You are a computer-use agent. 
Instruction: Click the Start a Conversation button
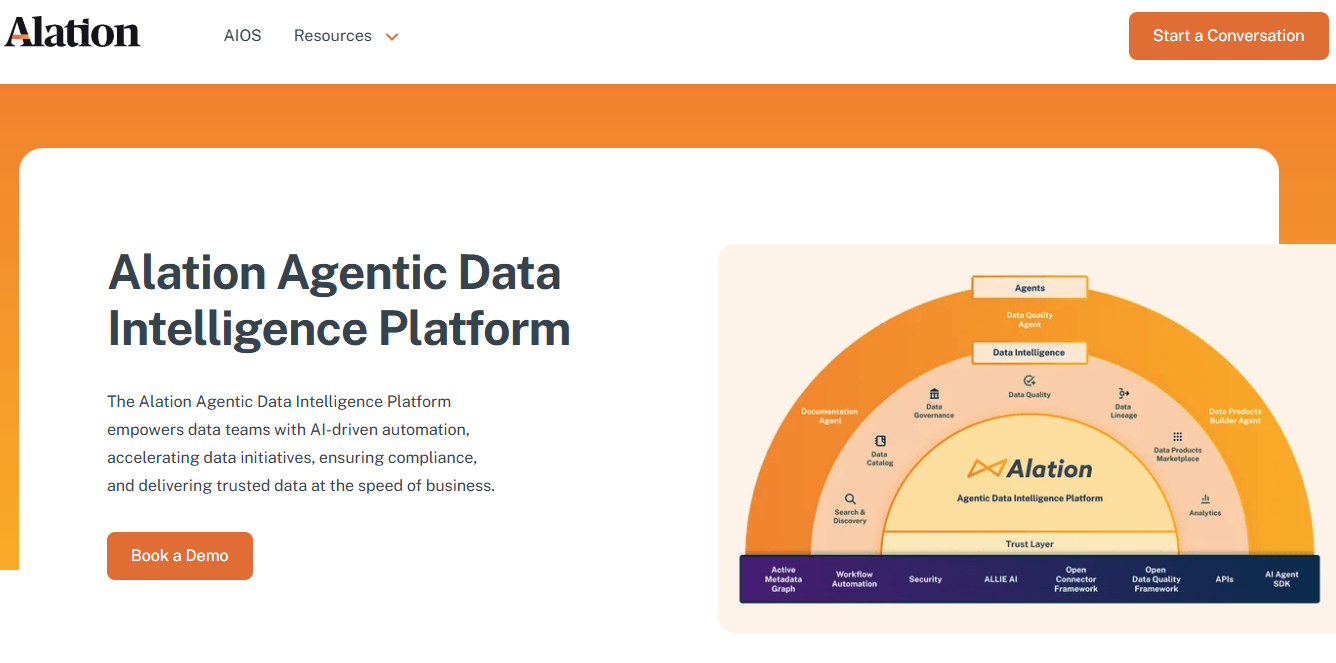point(1228,36)
